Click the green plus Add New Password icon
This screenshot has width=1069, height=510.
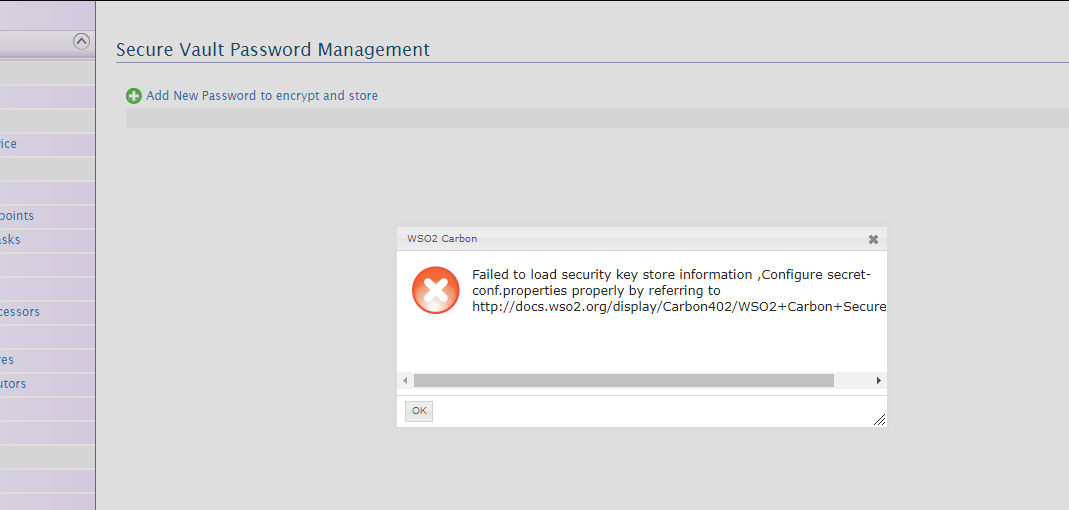133,96
